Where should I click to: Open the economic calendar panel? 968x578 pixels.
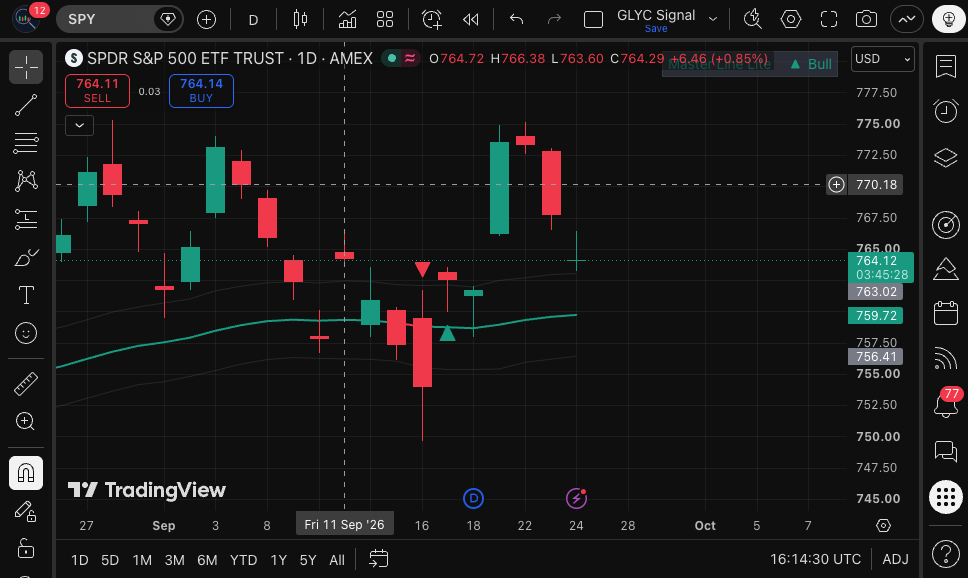pos(946,312)
